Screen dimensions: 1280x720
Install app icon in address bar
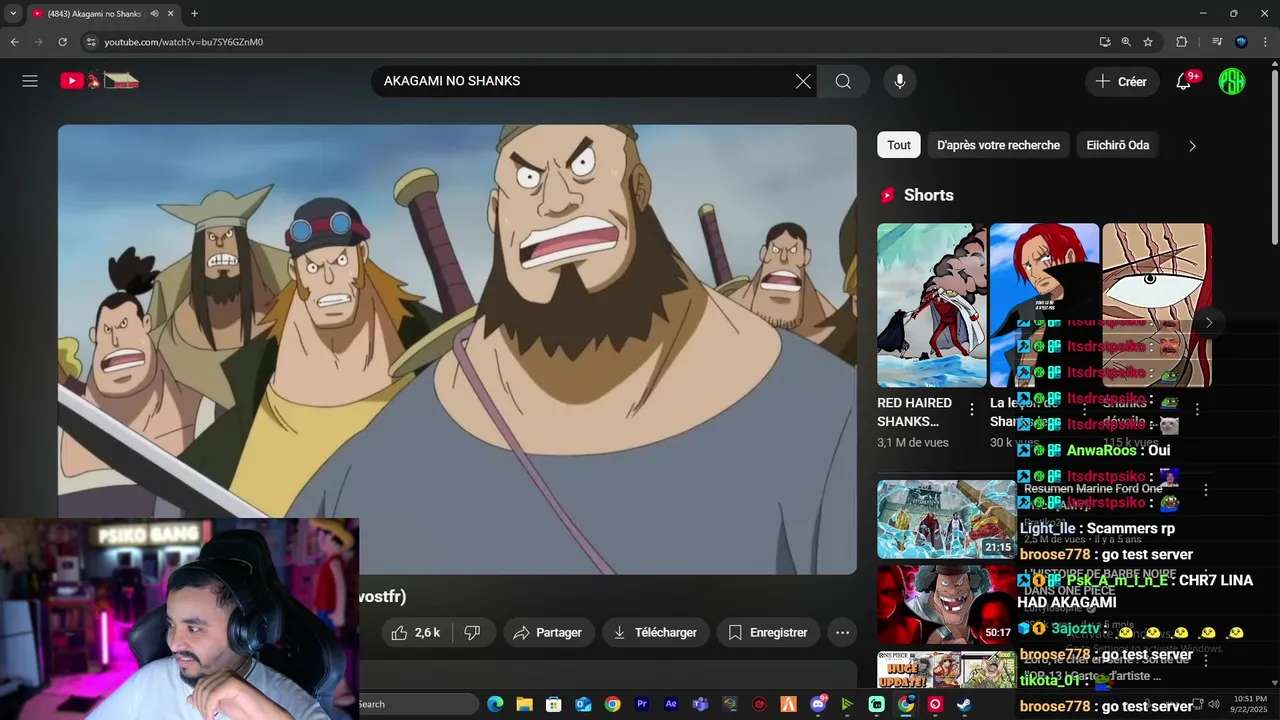coord(1105,42)
